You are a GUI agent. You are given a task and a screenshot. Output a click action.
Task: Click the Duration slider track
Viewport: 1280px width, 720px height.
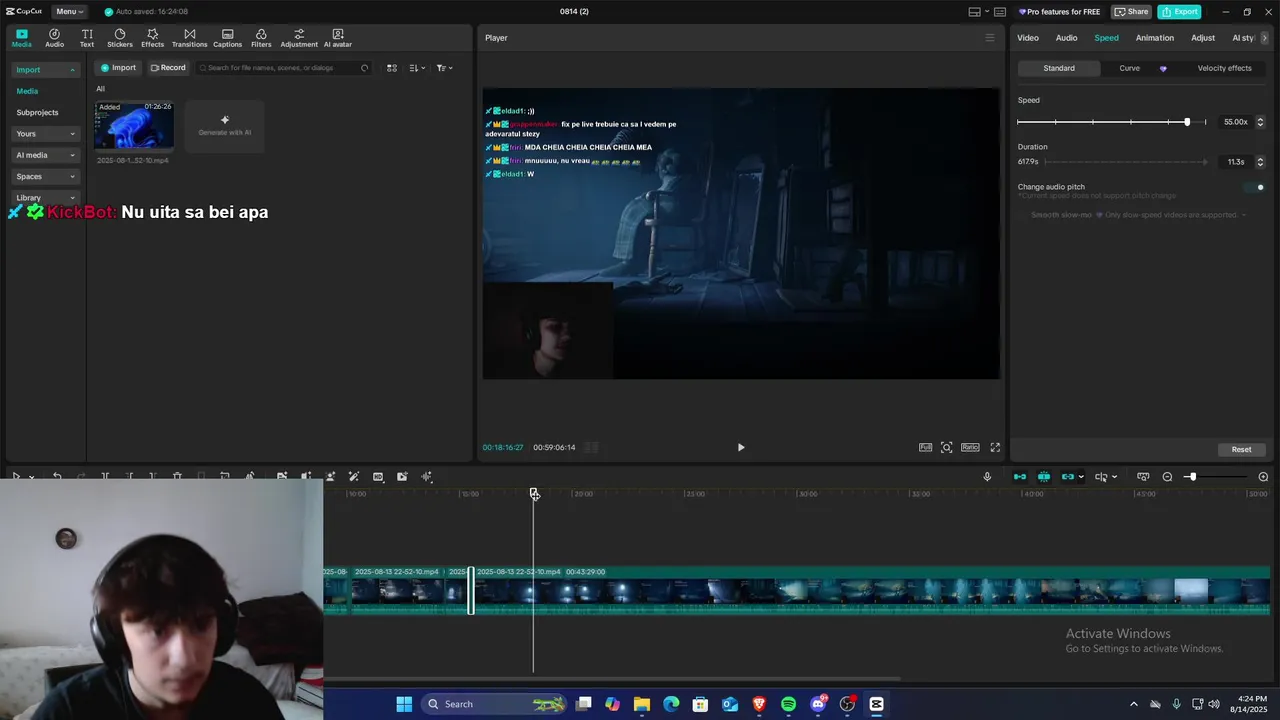point(1124,161)
